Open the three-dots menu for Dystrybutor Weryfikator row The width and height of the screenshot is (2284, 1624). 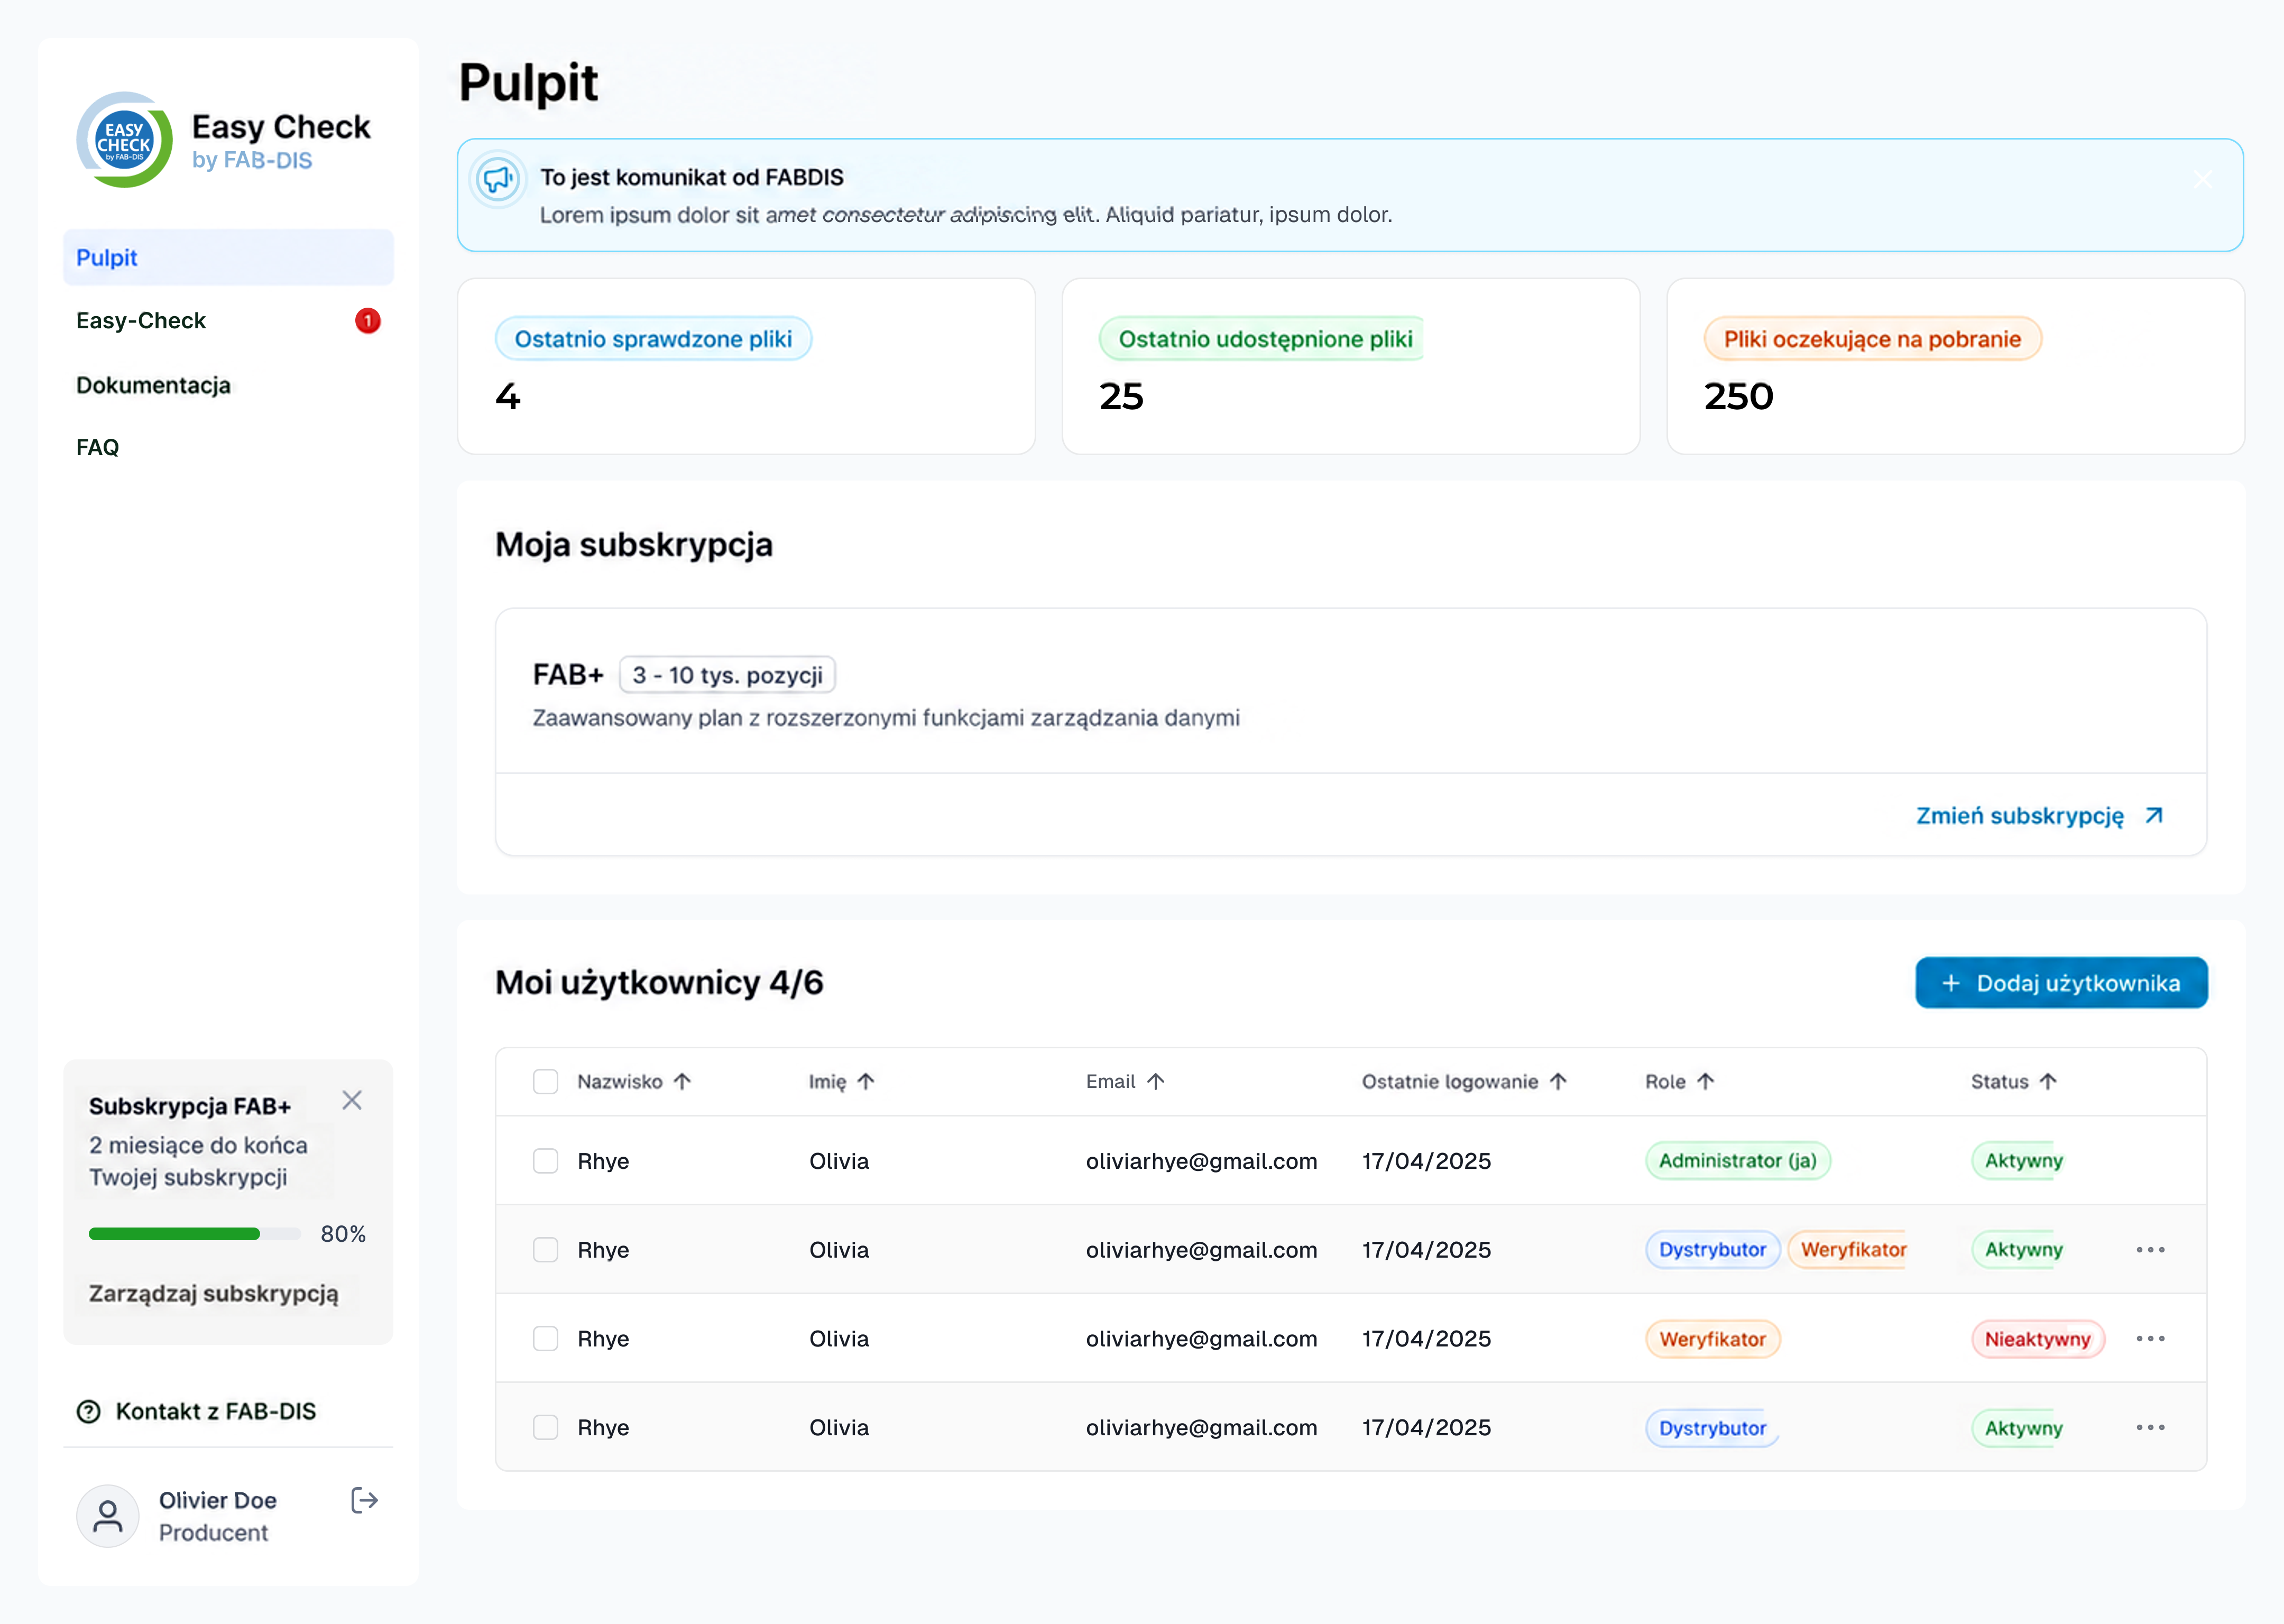click(x=2150, y=1249)
